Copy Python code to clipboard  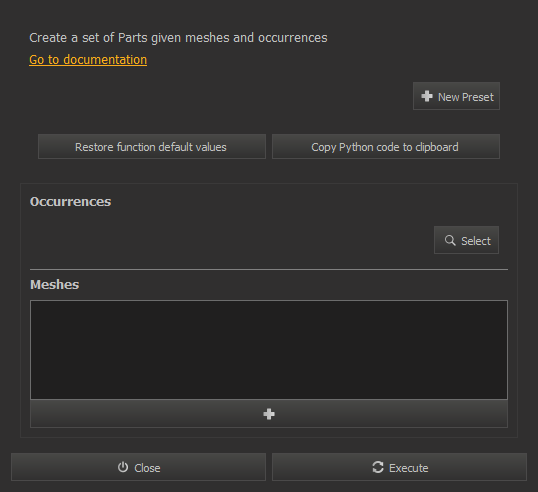coord(386,147)
